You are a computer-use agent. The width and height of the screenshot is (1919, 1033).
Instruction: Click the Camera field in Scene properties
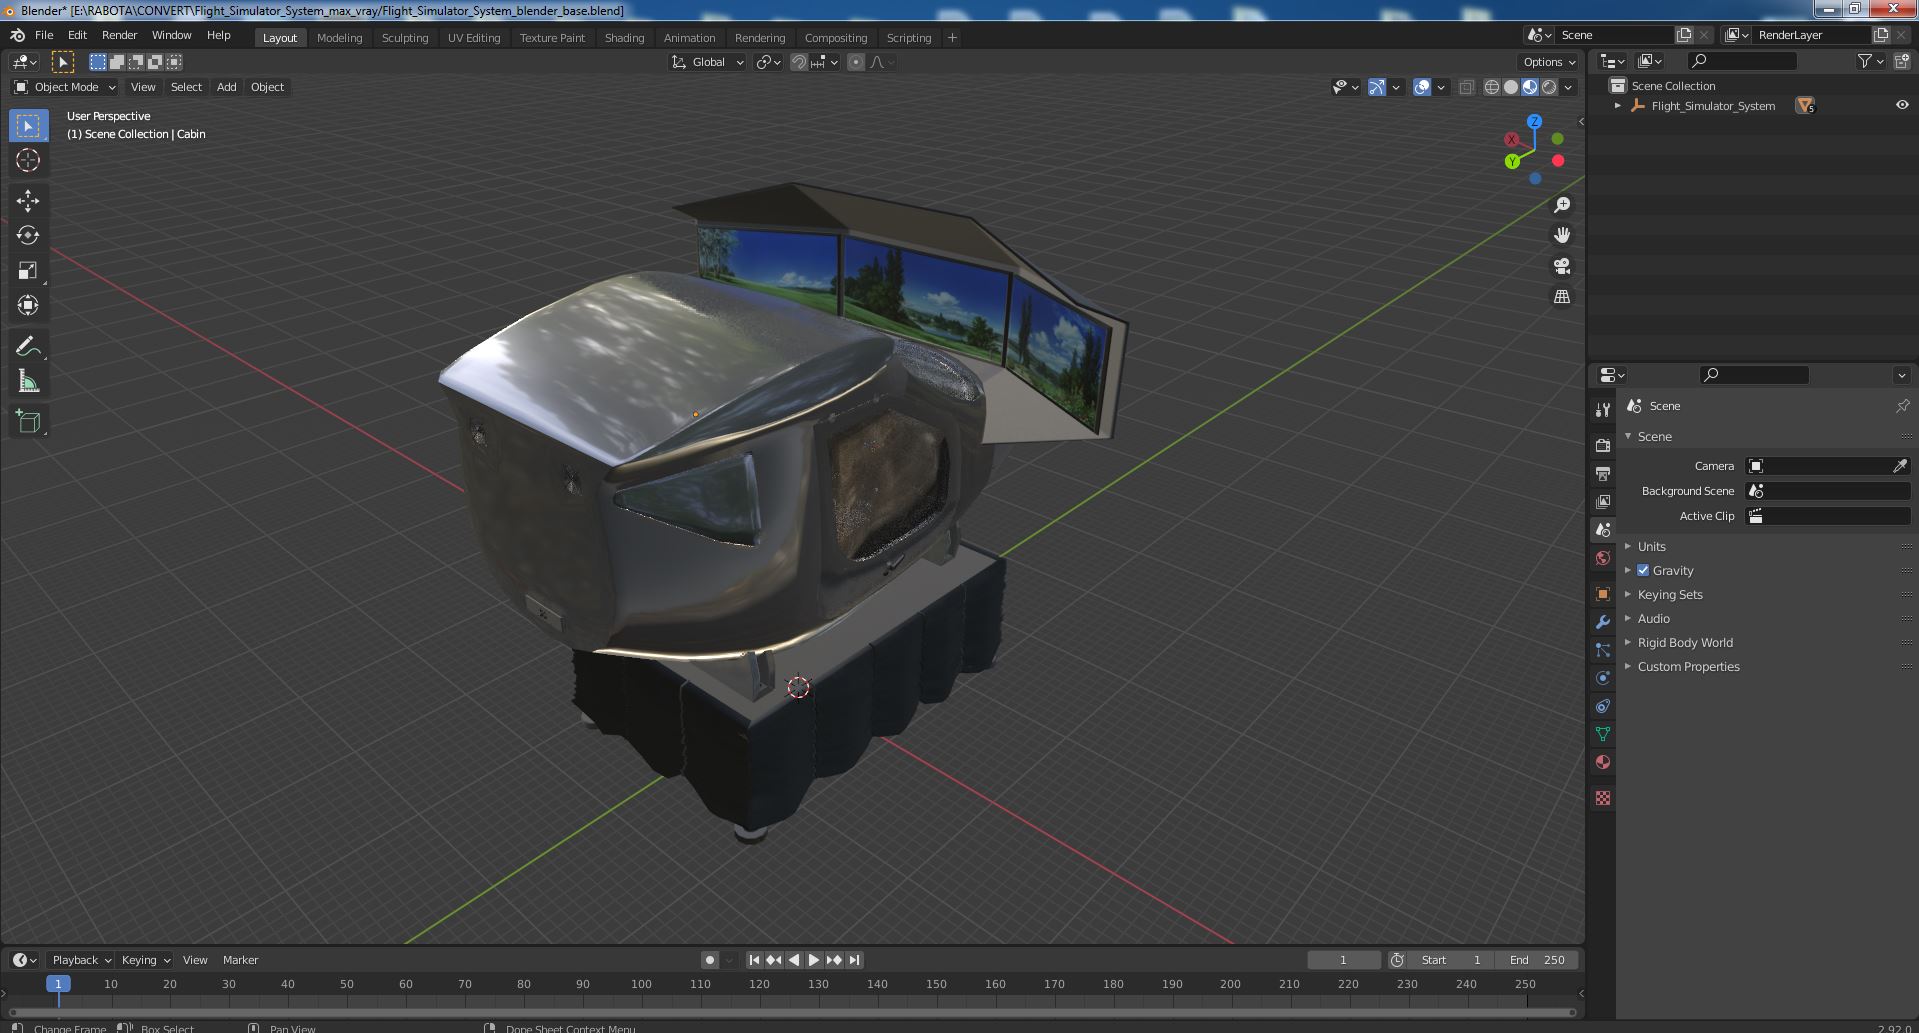pos(1828,466)
